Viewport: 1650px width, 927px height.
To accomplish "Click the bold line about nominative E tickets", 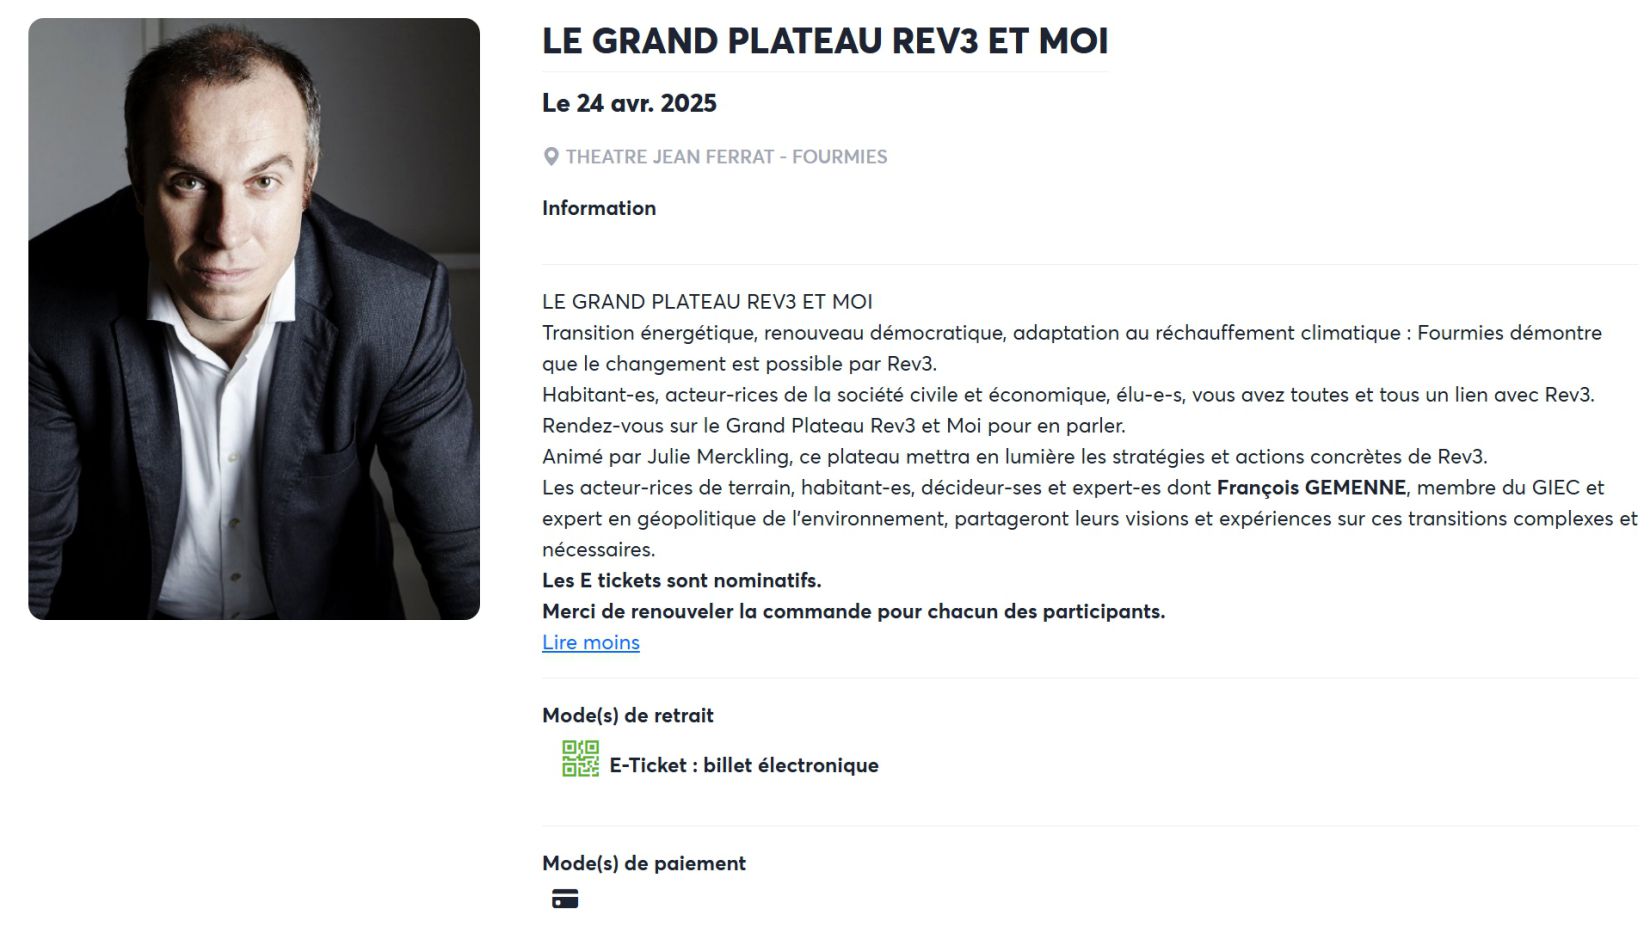I will click(681, 581).
